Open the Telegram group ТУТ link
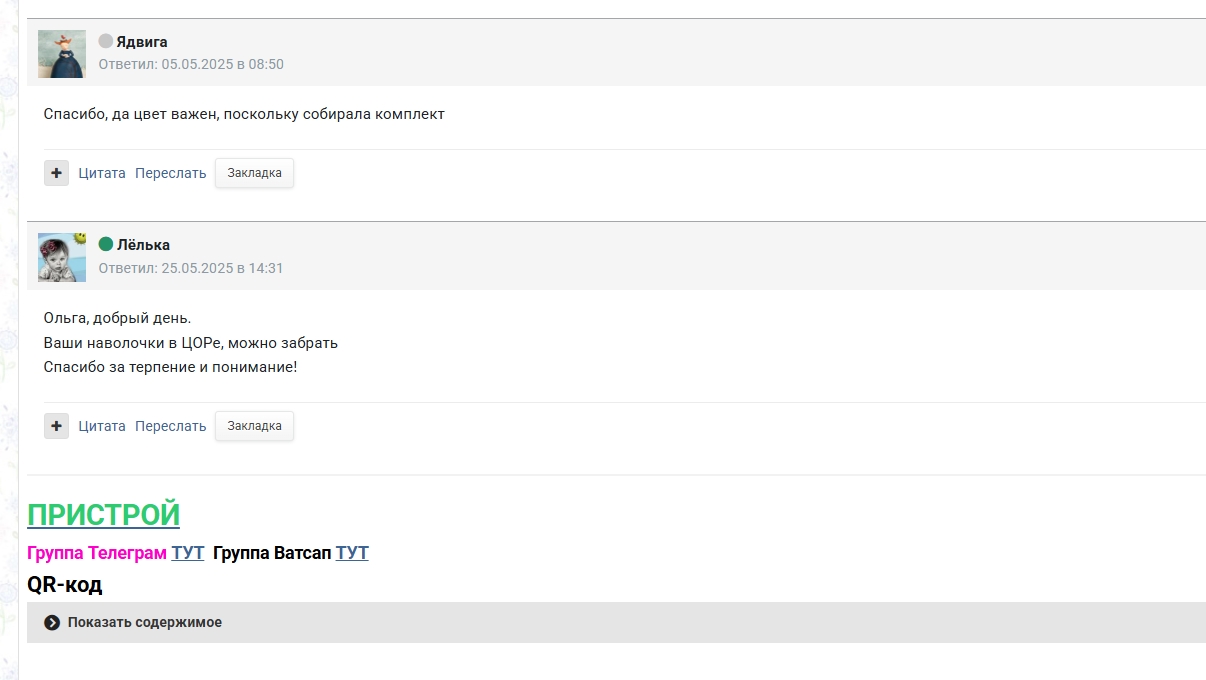1206x680 pixels. click(187, 553)
